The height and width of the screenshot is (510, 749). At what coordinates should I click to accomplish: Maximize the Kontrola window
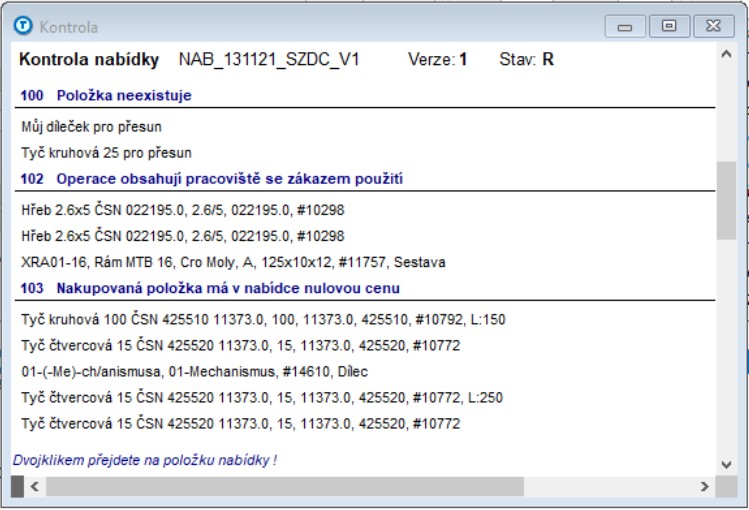pos(669,27)
